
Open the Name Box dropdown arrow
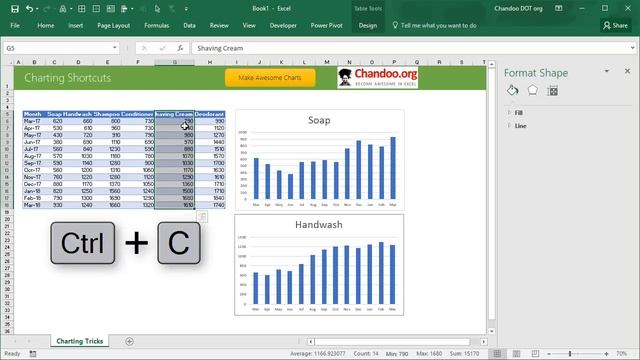pos(115,48)
